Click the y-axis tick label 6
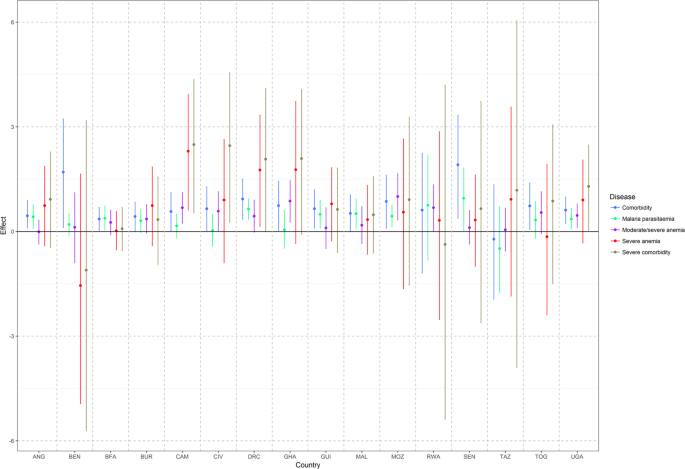685x469 pixels. (x=12, y=22)
